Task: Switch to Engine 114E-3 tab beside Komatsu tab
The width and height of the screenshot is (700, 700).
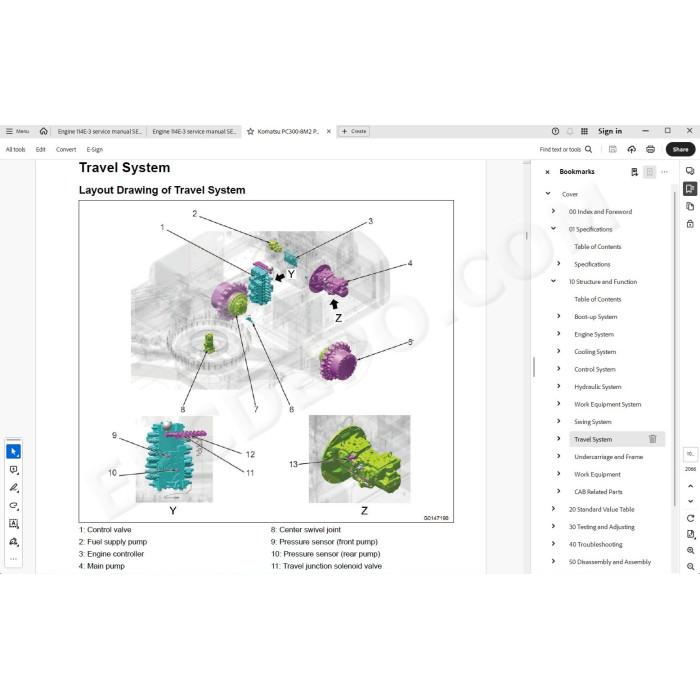Action: (x=194, y=131)
